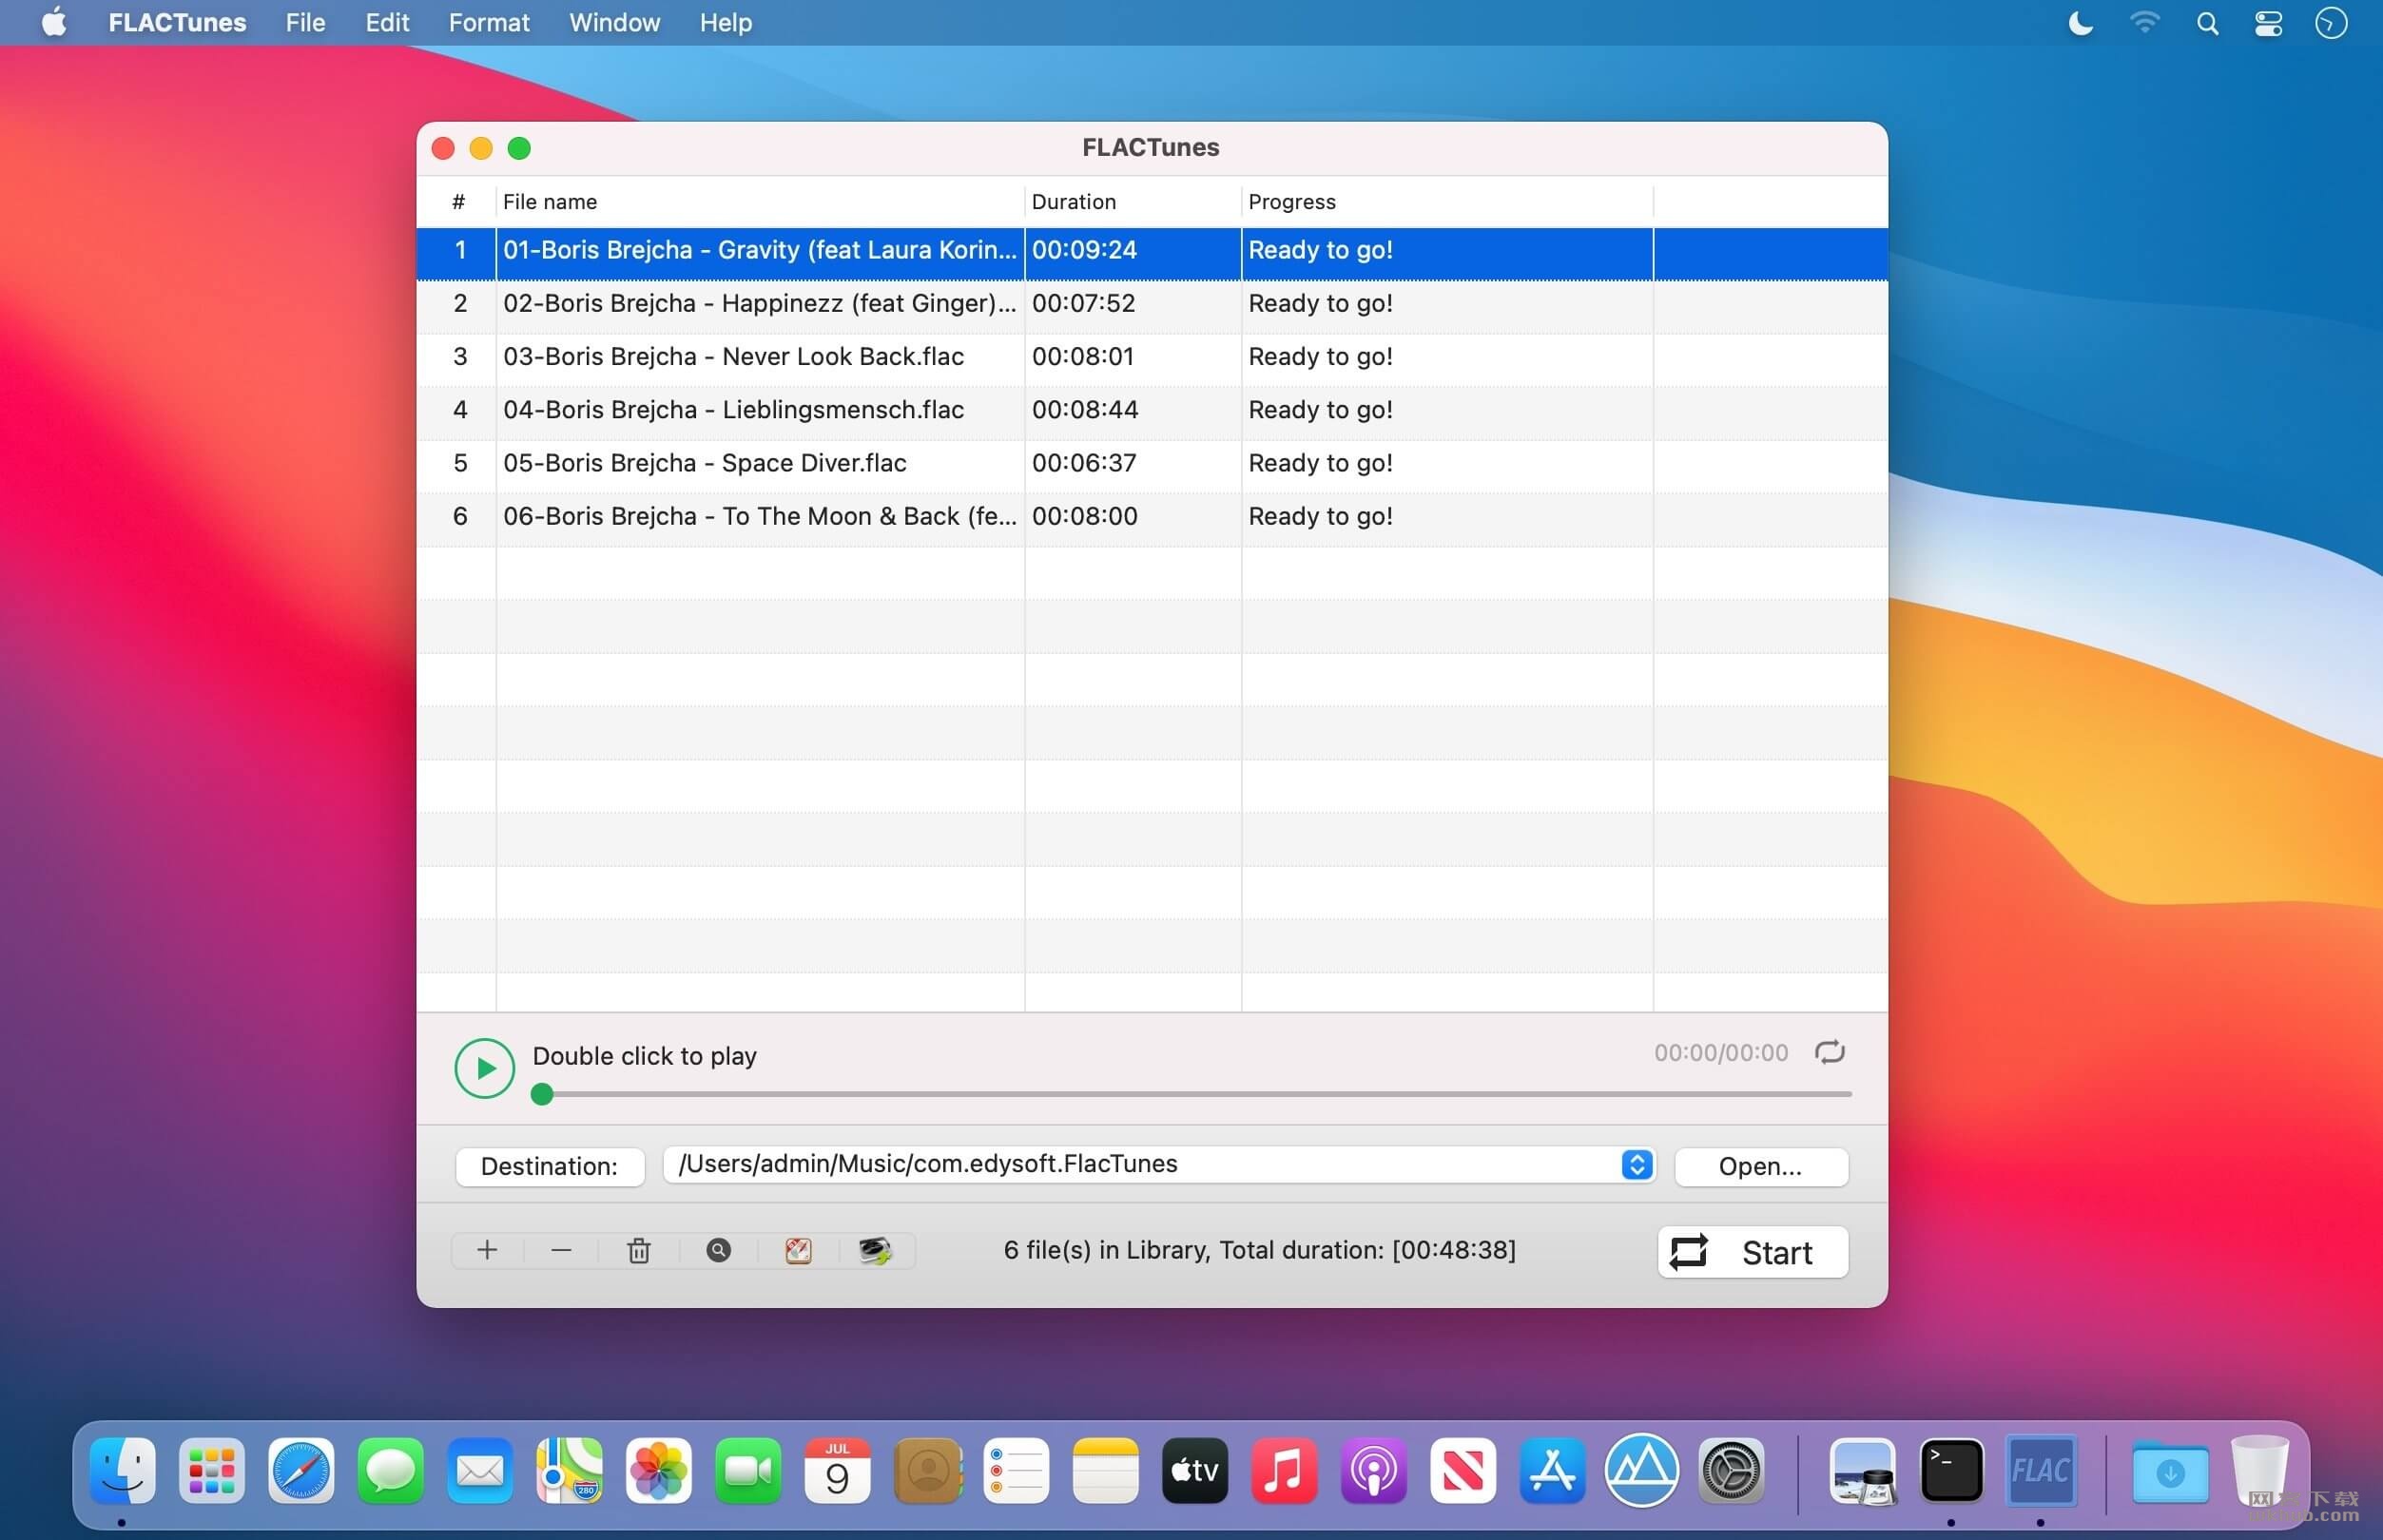Click the turntable converter icon in toolbar
This screenshot has height=1540, width=2383.
pos(875,1250)
